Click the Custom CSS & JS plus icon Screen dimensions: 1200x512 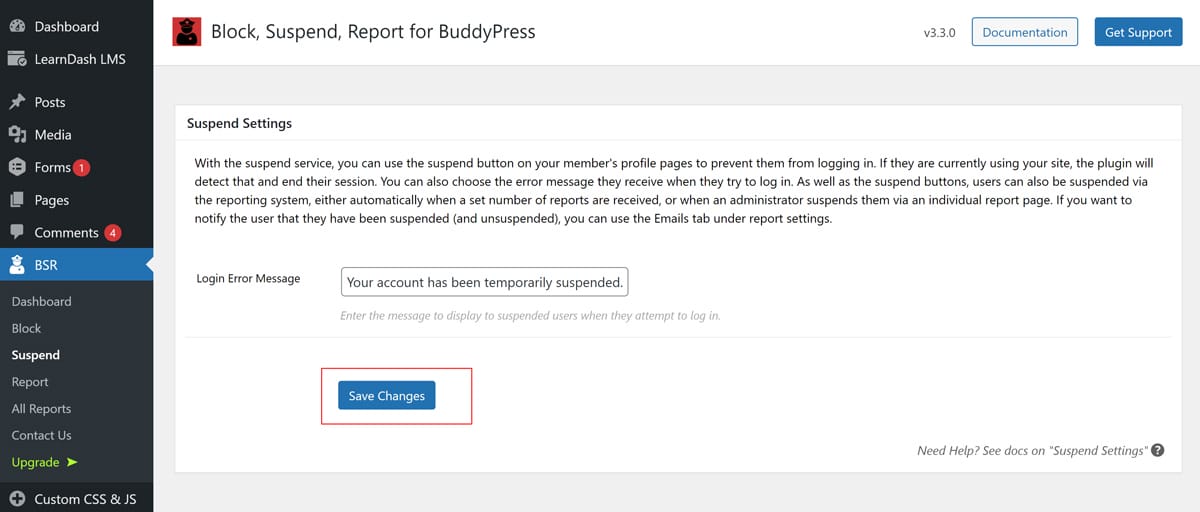[17, 498]
